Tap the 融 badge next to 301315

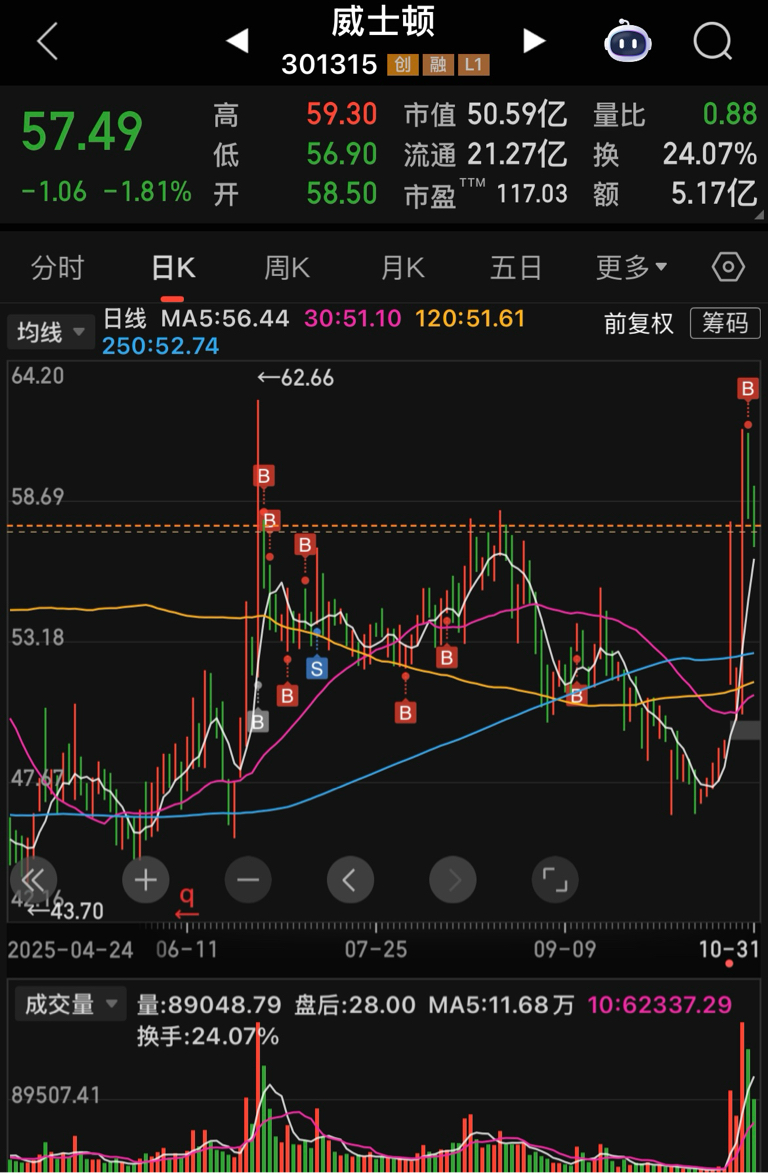coord(437,64)
